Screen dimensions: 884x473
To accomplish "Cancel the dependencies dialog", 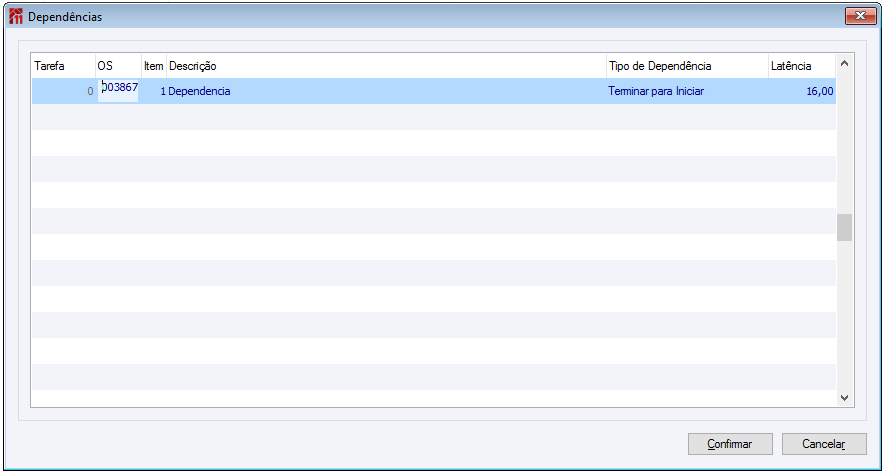I will coord(824,444).
